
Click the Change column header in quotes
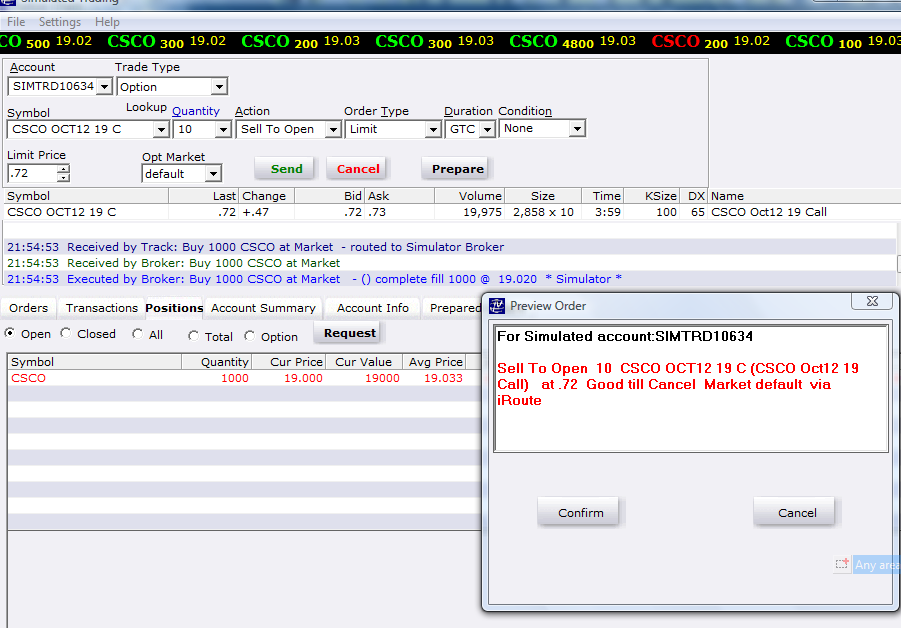click(x=267, y=196)
